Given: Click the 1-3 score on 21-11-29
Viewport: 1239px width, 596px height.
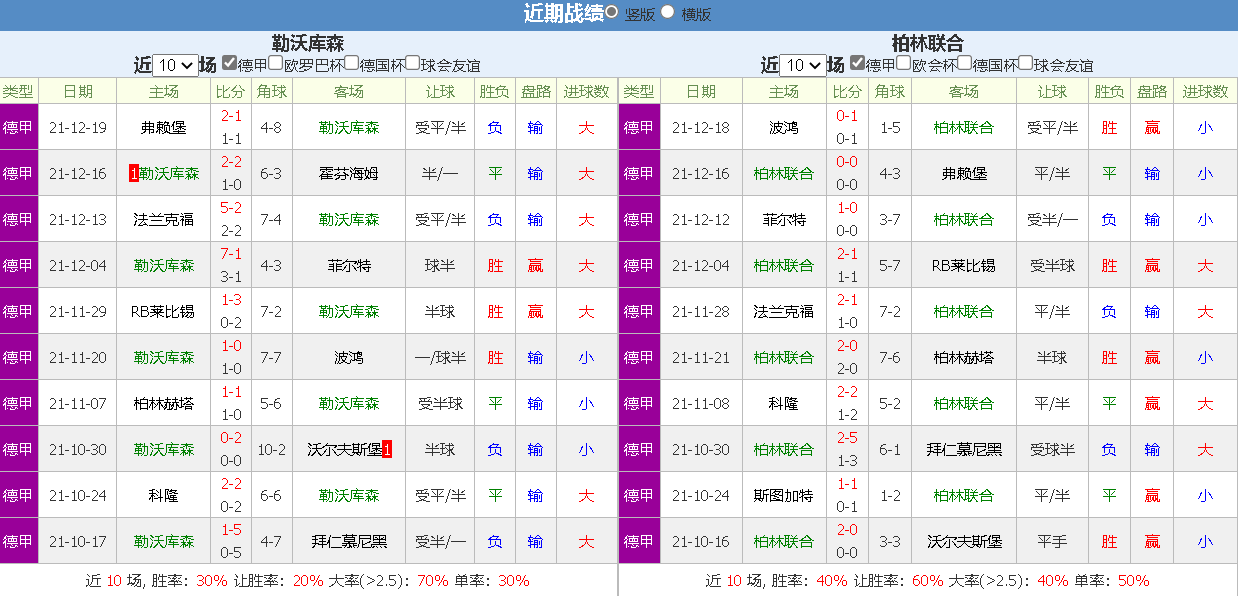Looking at the screenshot, I should [x=231, y=300].
